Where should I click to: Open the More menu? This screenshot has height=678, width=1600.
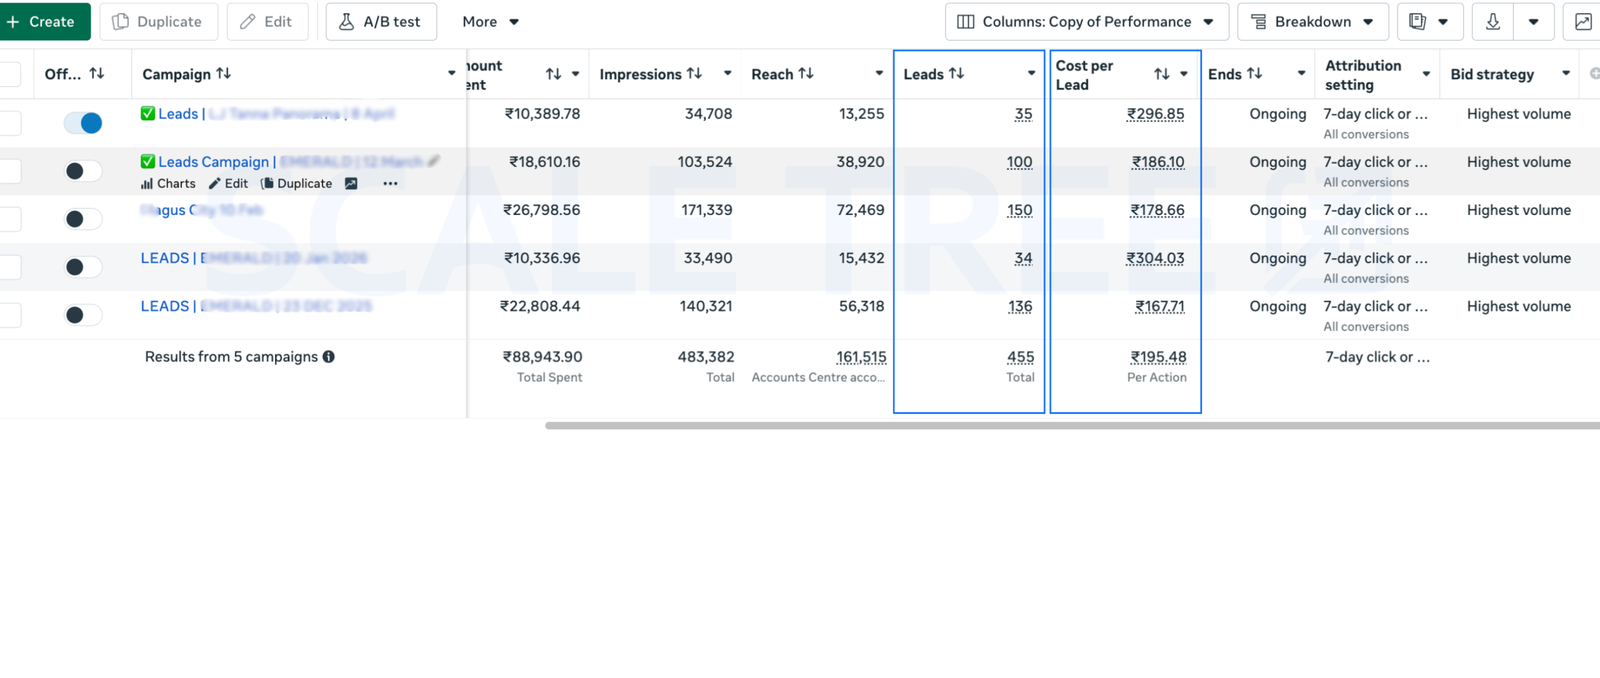490,21
